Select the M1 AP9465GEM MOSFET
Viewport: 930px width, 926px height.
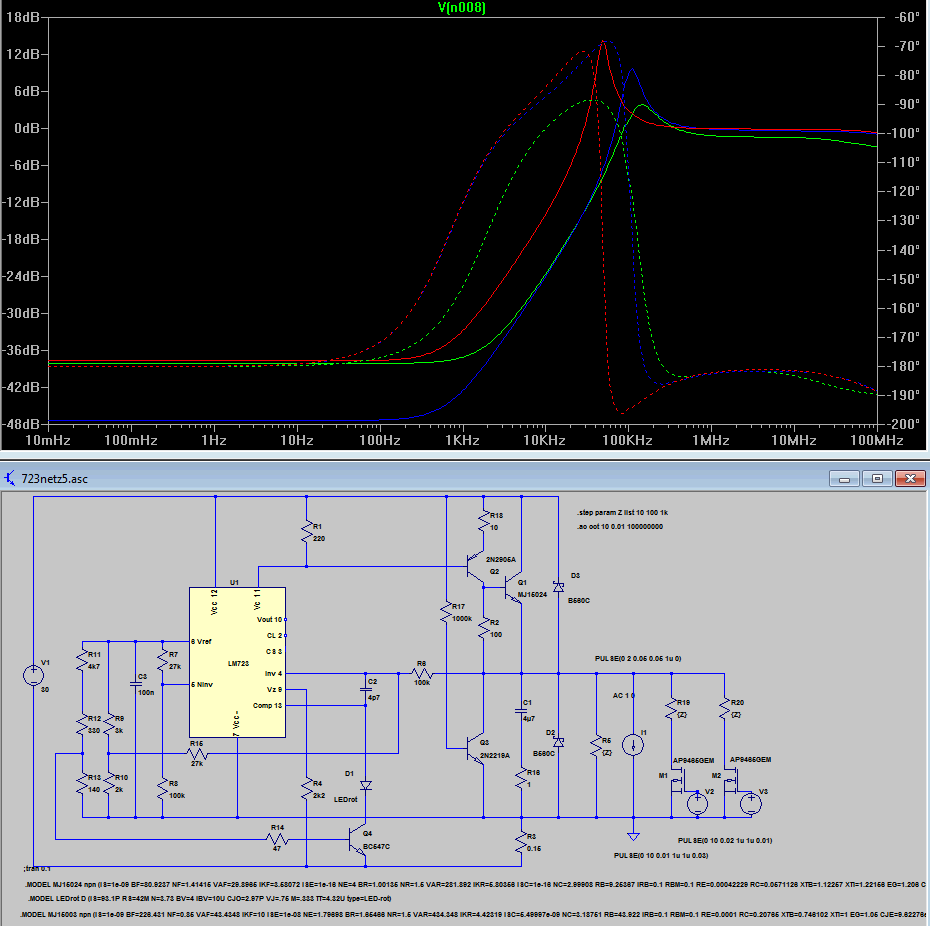[x=678, y=780]
